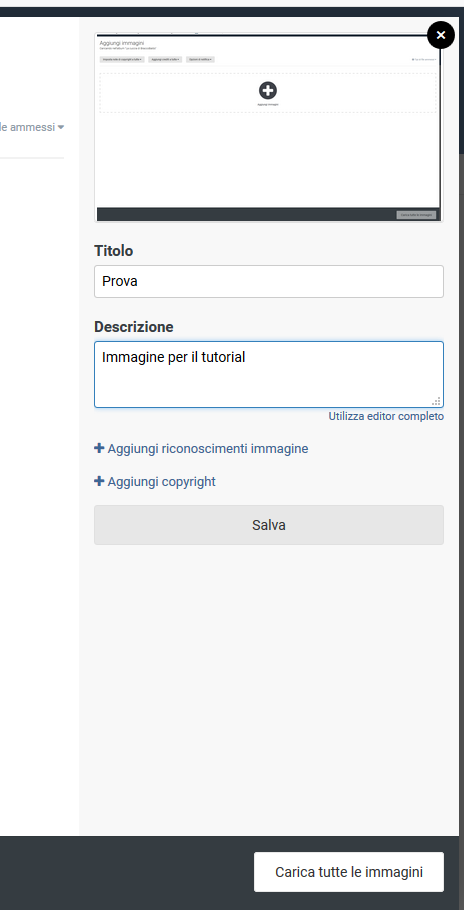Image resolution: width=464 pixels, height=910 pixels.
Task: Expand the Aggiungi riconoscimenti immagine section
Action: click(x=201, y=449)
